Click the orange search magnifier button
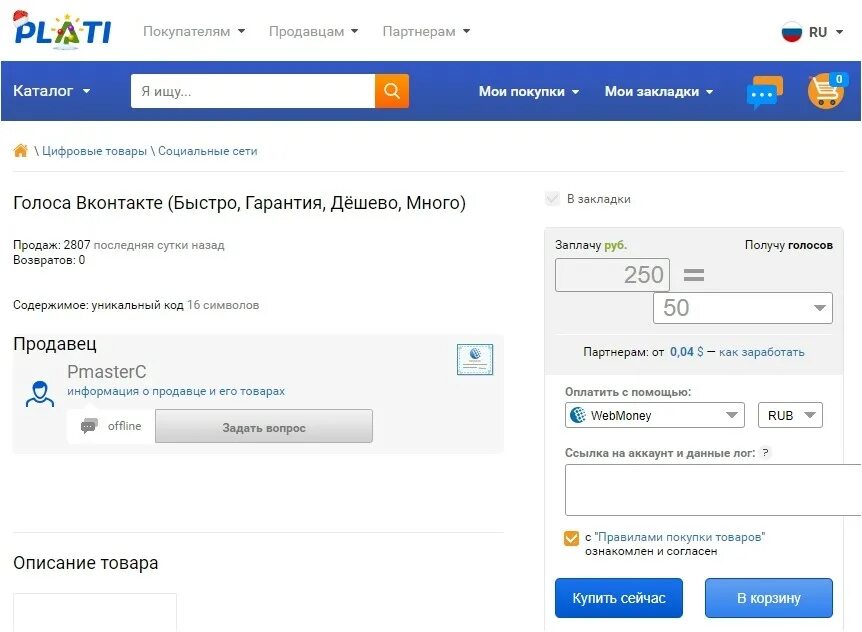The width and height of the screenshot is (862, 632). 392,91
